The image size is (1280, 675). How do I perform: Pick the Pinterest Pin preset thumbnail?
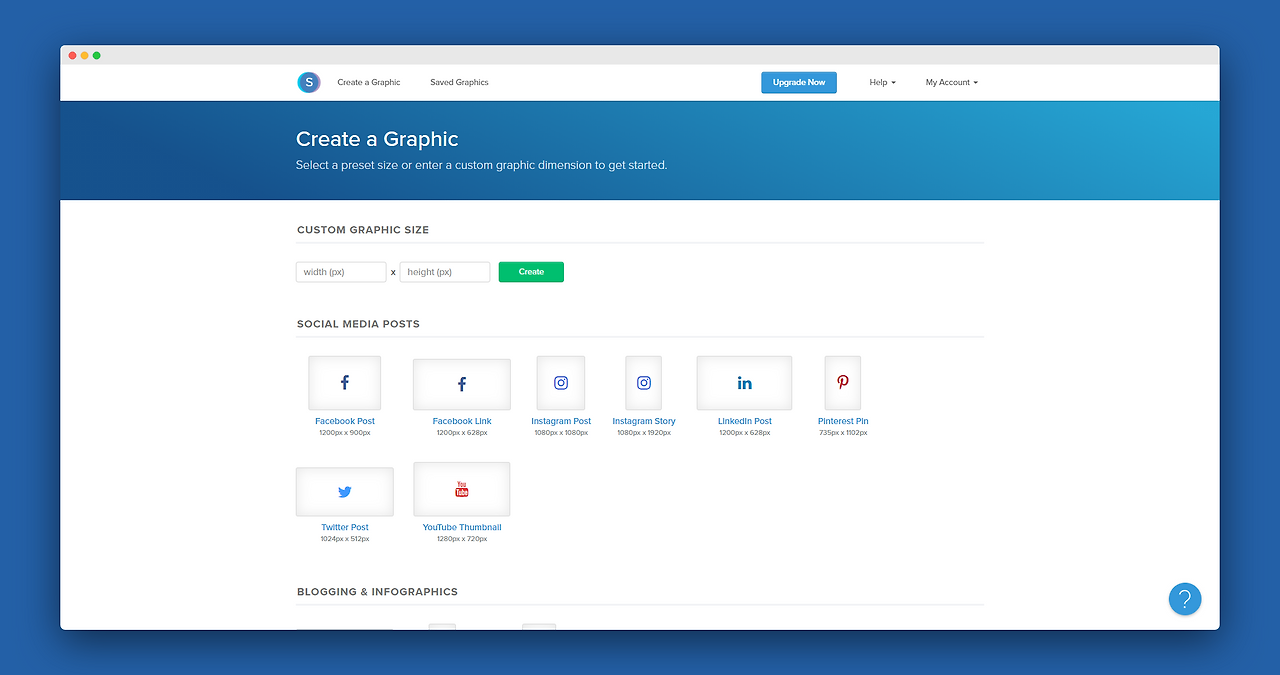[x=843, y=383]
